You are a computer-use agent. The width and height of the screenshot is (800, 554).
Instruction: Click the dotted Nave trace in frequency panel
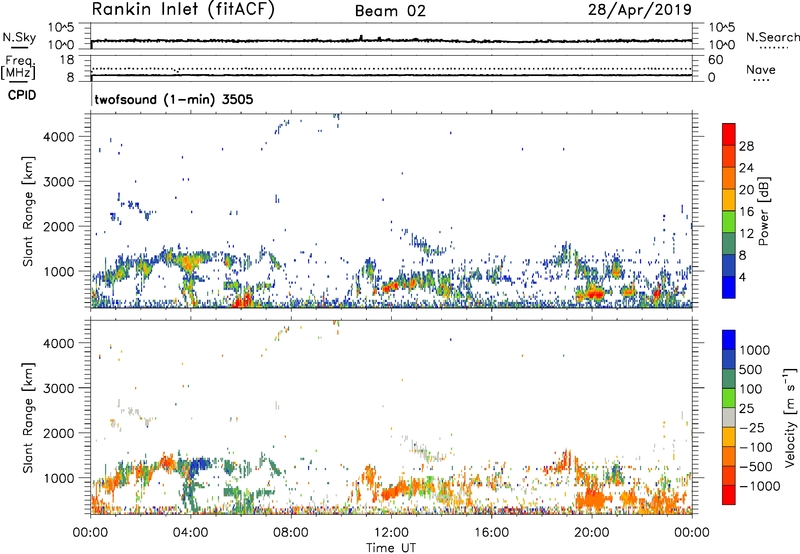tap(391, 68)
